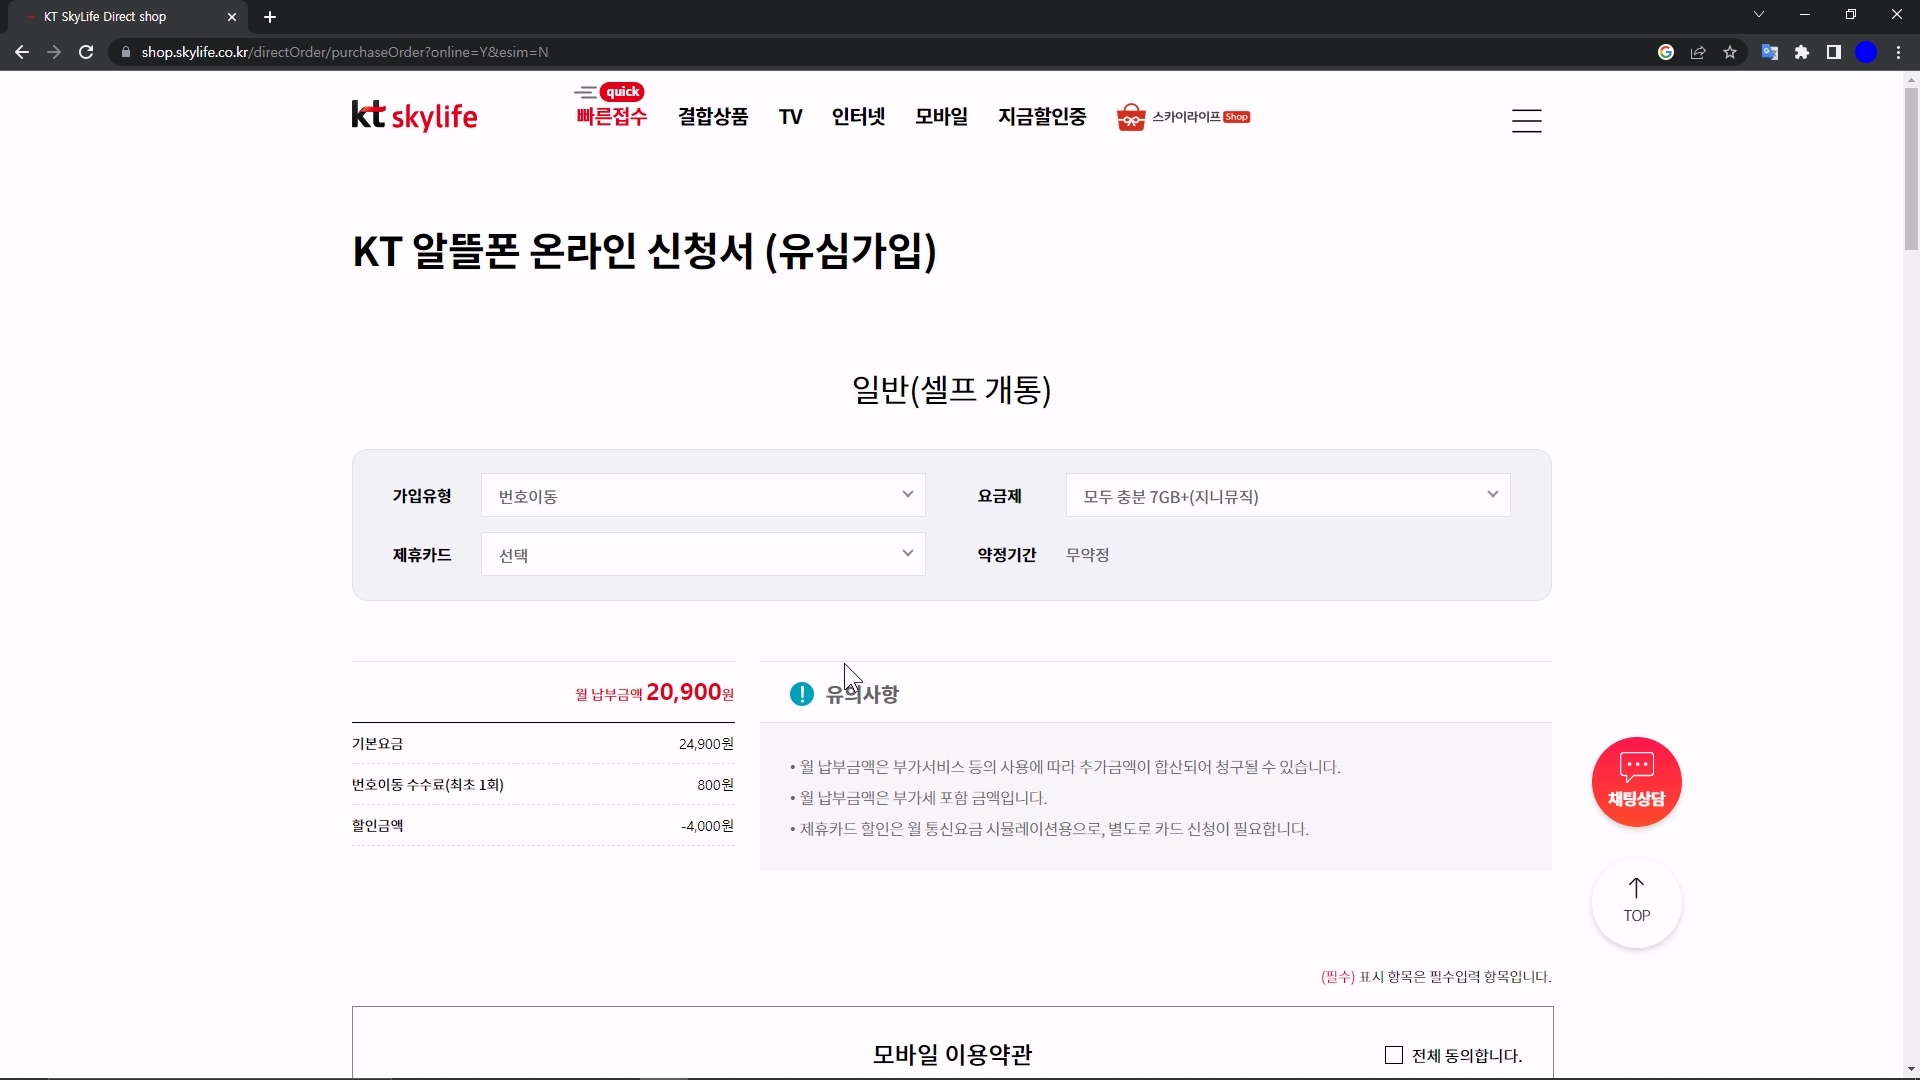
Task: Expand the 가입유형 번호이동 dropdown
Action: point(703,496)
